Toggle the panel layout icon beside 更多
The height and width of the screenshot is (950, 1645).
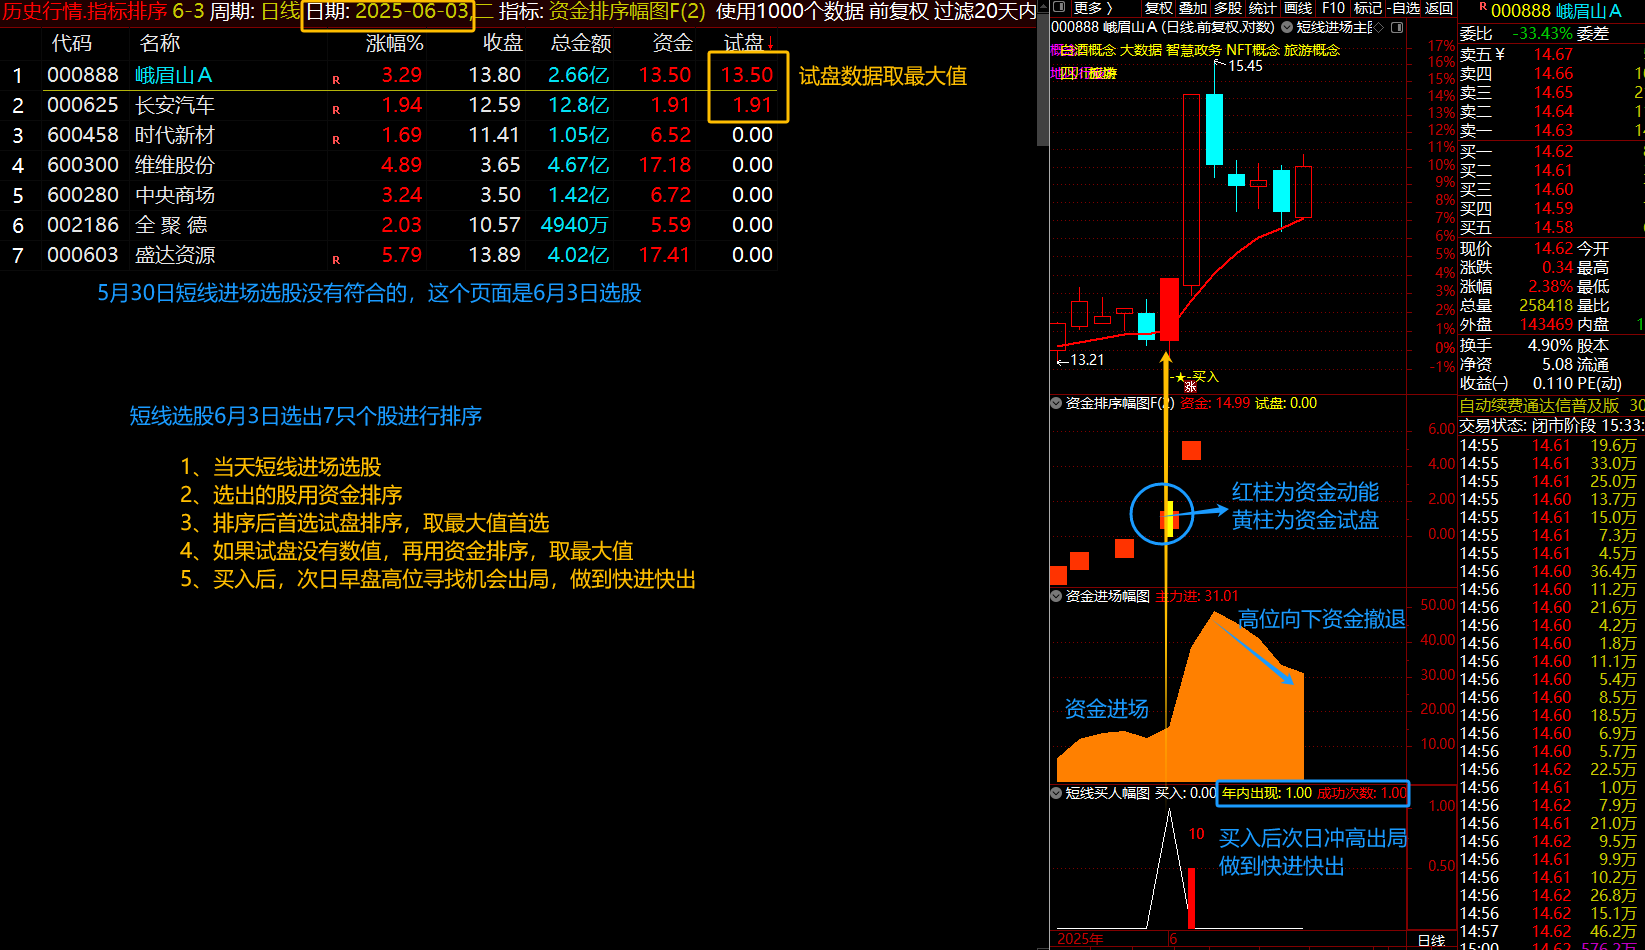pyautogui.click(x=1061, y=8)
